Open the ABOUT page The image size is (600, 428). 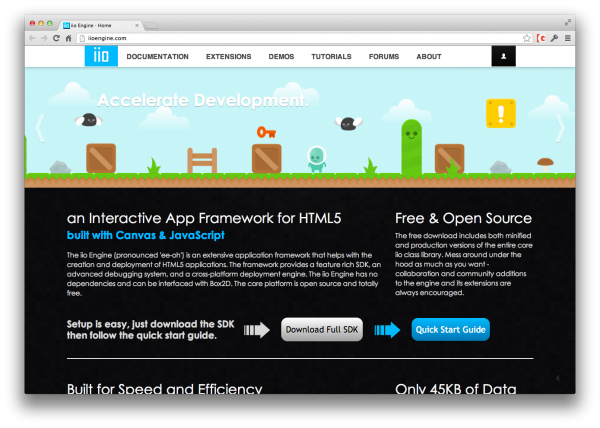429,57
